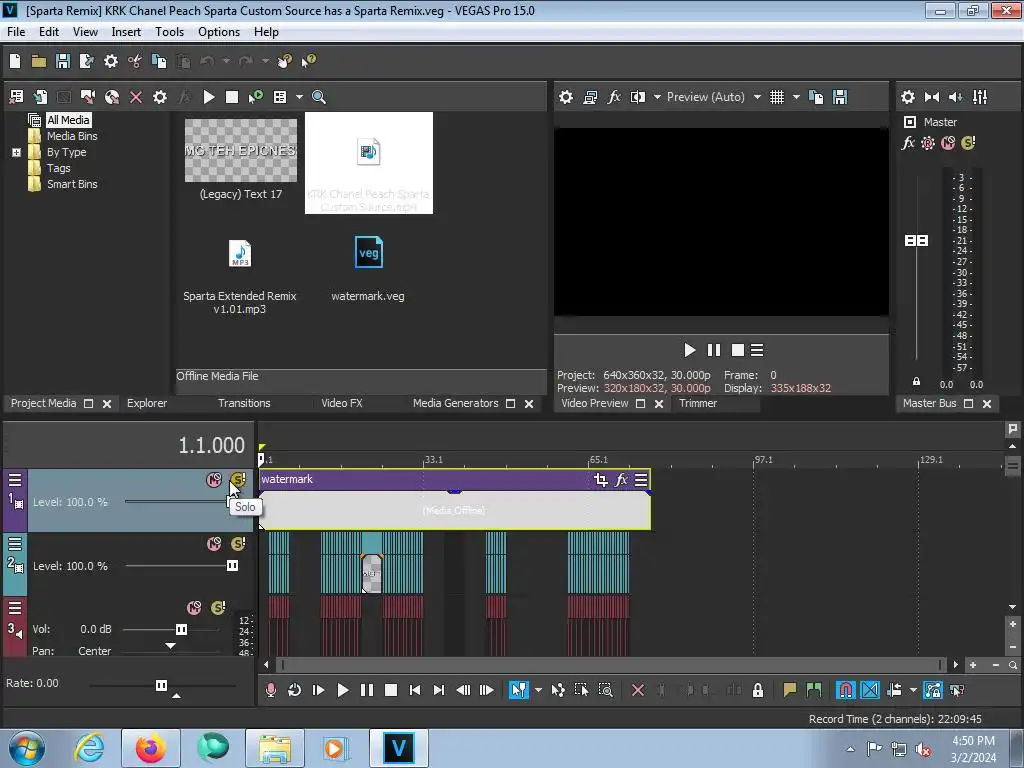Open track 1 hamburger menu
This screenshot has height=768, width=1024.
pyautogui.click(x=14, y=480)
